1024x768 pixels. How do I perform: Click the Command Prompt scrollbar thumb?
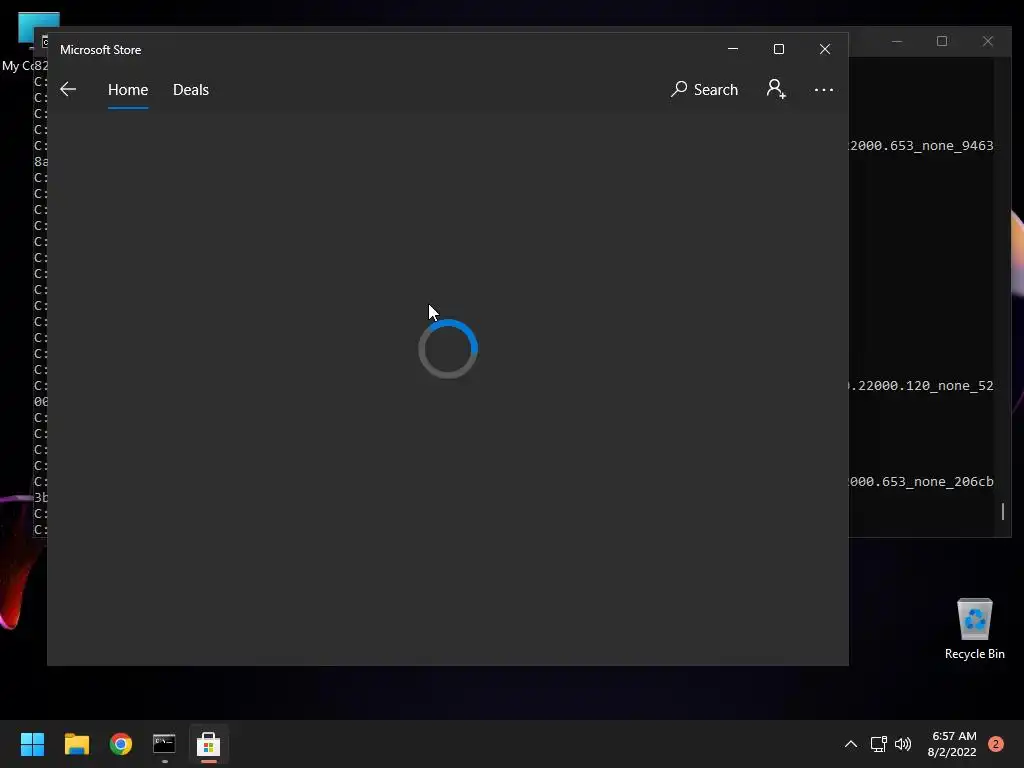[1002, 511]
